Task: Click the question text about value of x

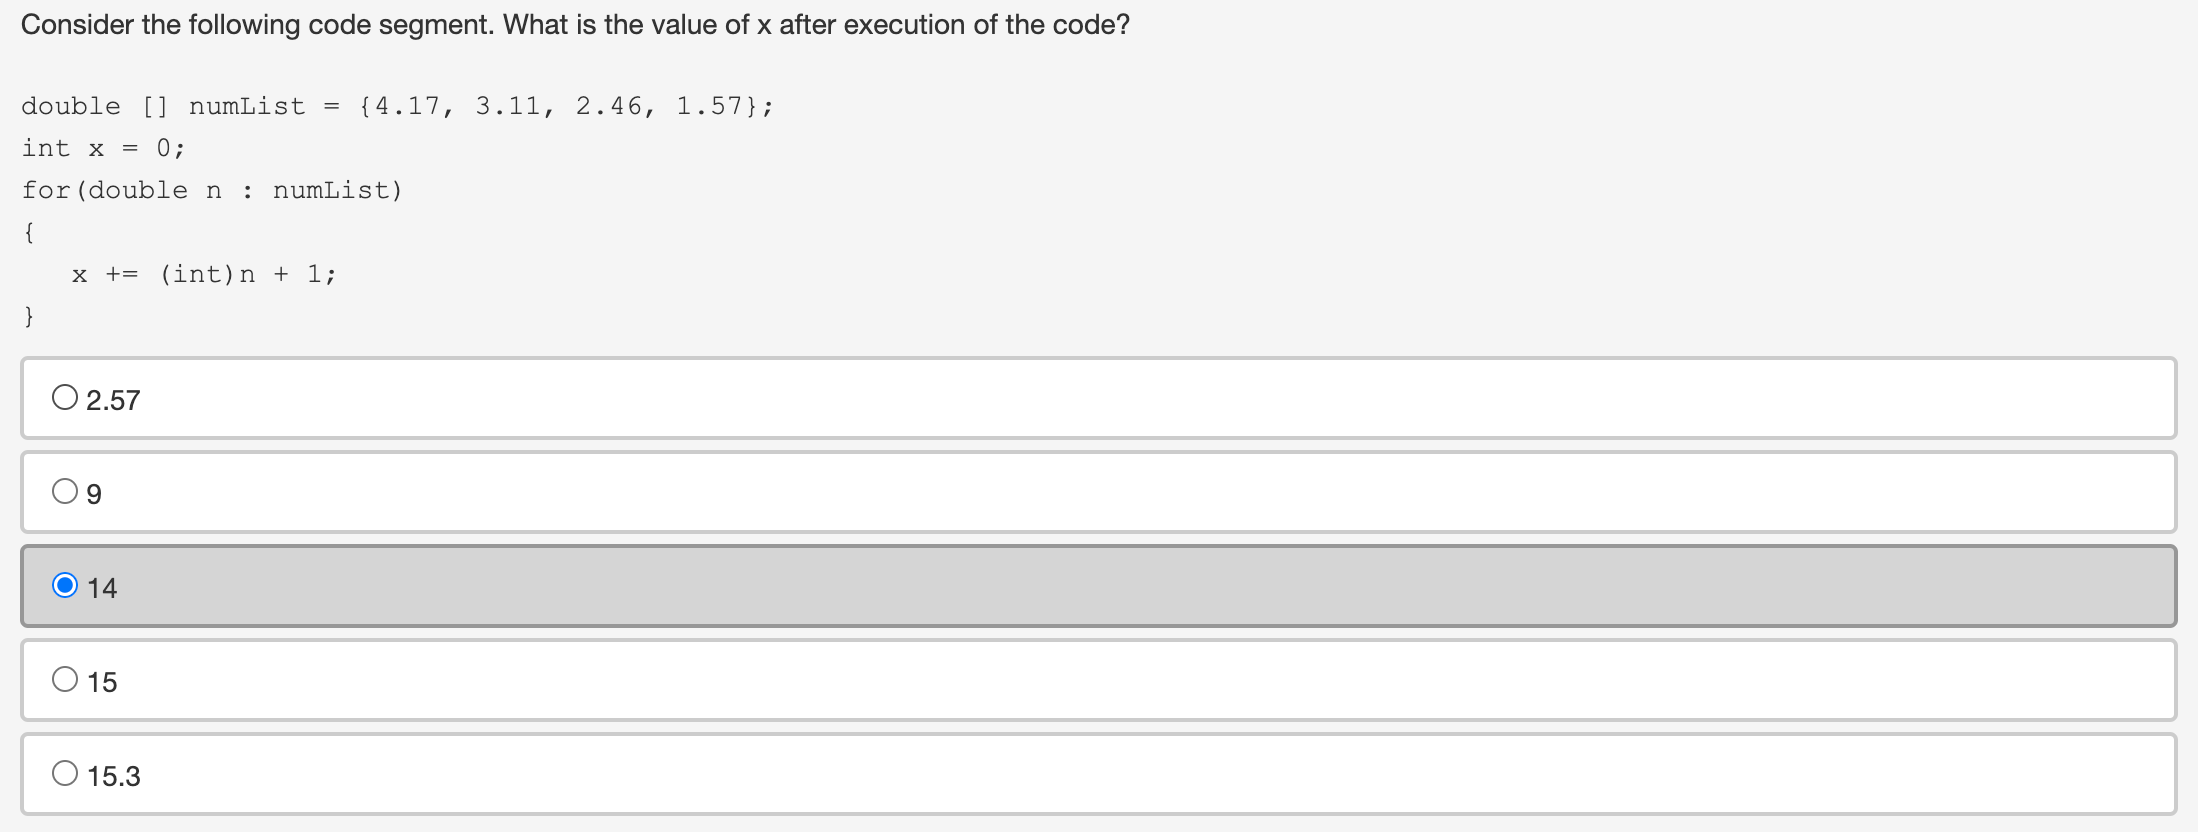Action: 576,24
